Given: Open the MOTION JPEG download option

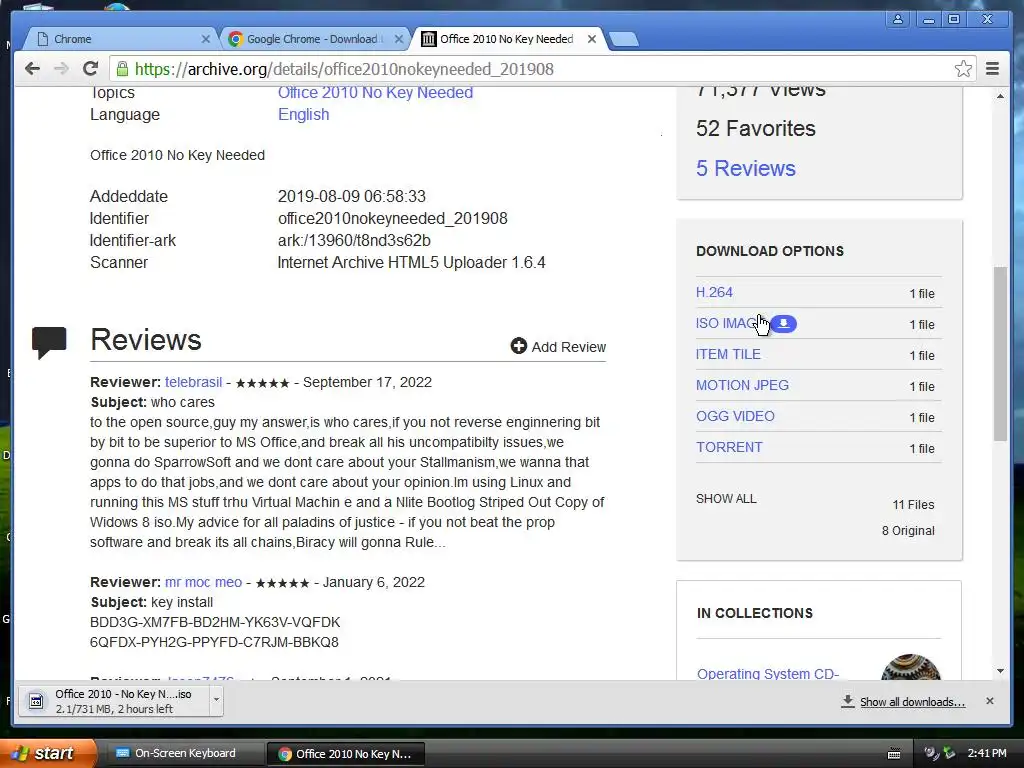Looking at the screenshot, I should [x=743, y=385].
